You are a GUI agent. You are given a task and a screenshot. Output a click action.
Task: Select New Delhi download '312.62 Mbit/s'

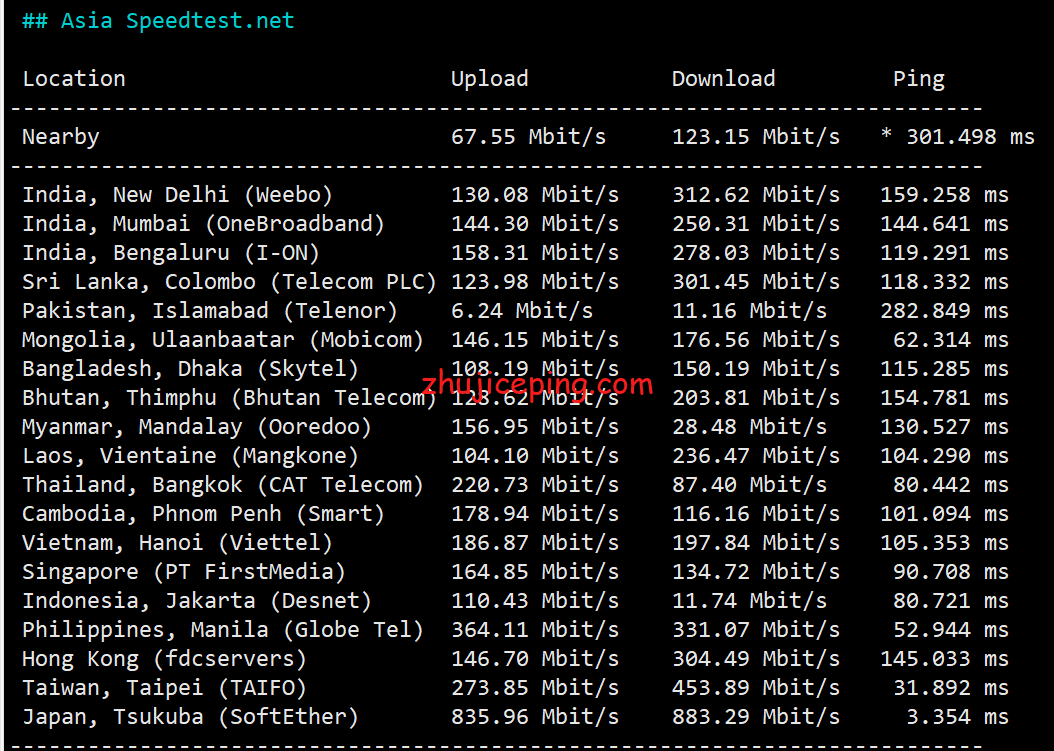click(756, 195)
